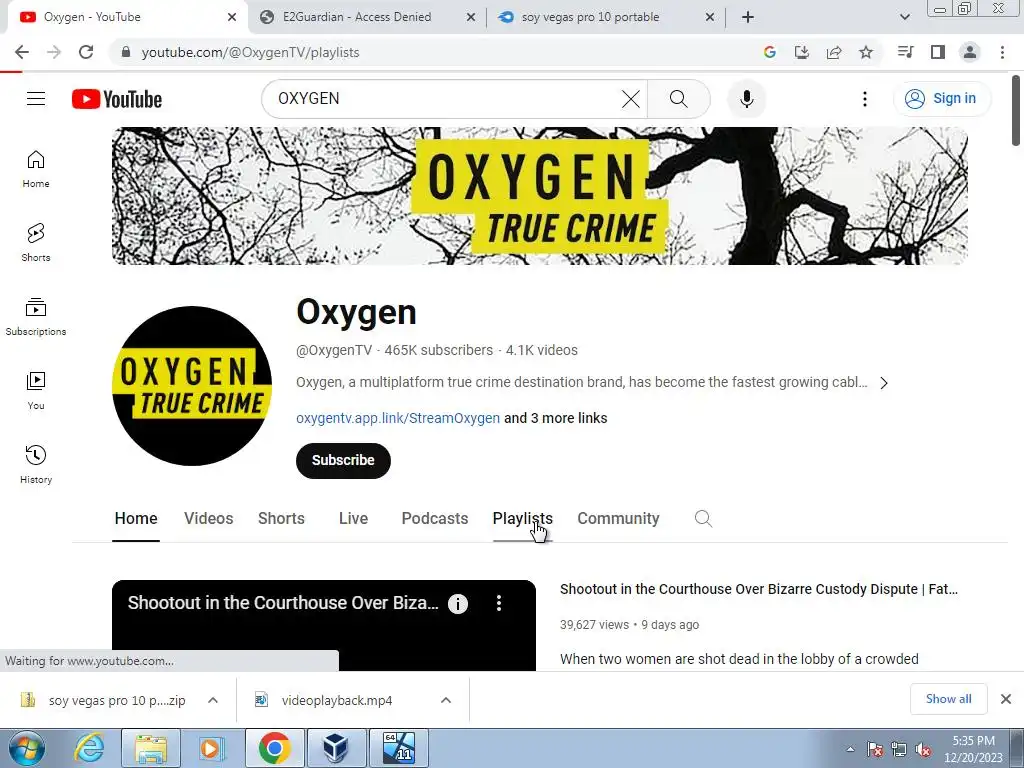Expand options for videoplayback.mp4 download
The width and height of the screenshot is (1024, 768).
click(446, 700)
